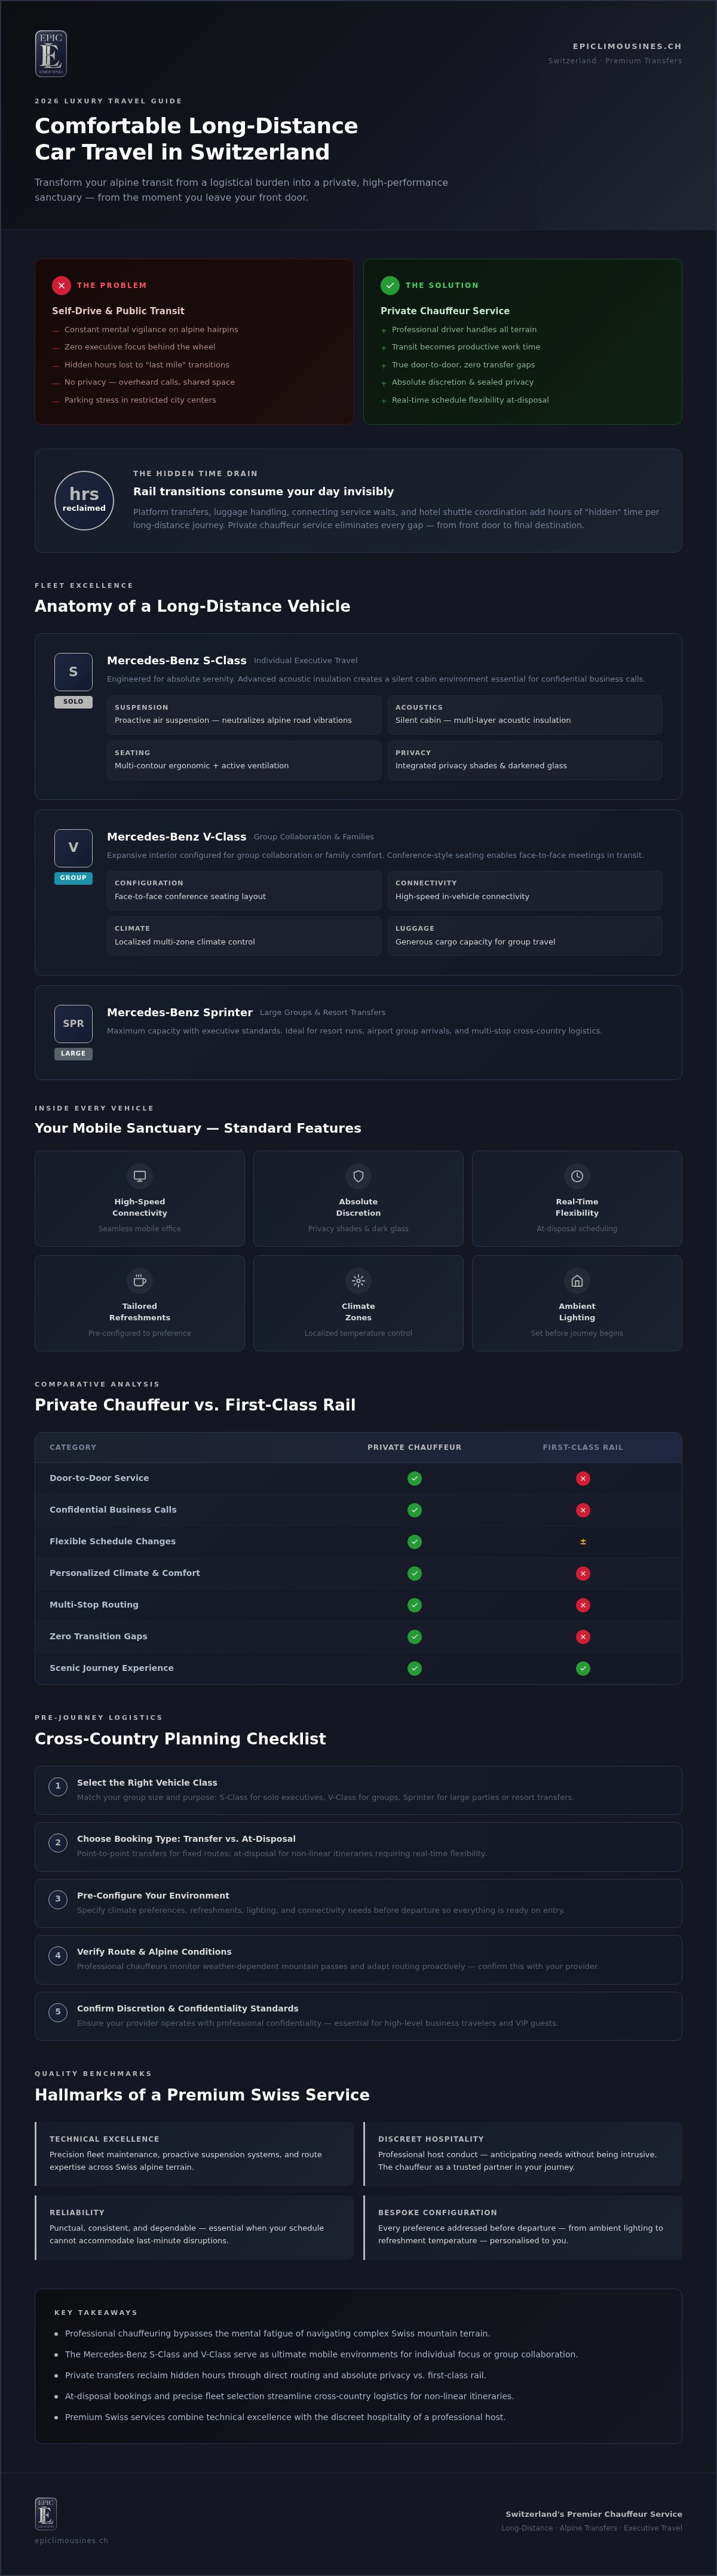
Task: Click the rail red X for Multi-Stop Routing
Action: pyautogui.click(x=583, y=1605)
